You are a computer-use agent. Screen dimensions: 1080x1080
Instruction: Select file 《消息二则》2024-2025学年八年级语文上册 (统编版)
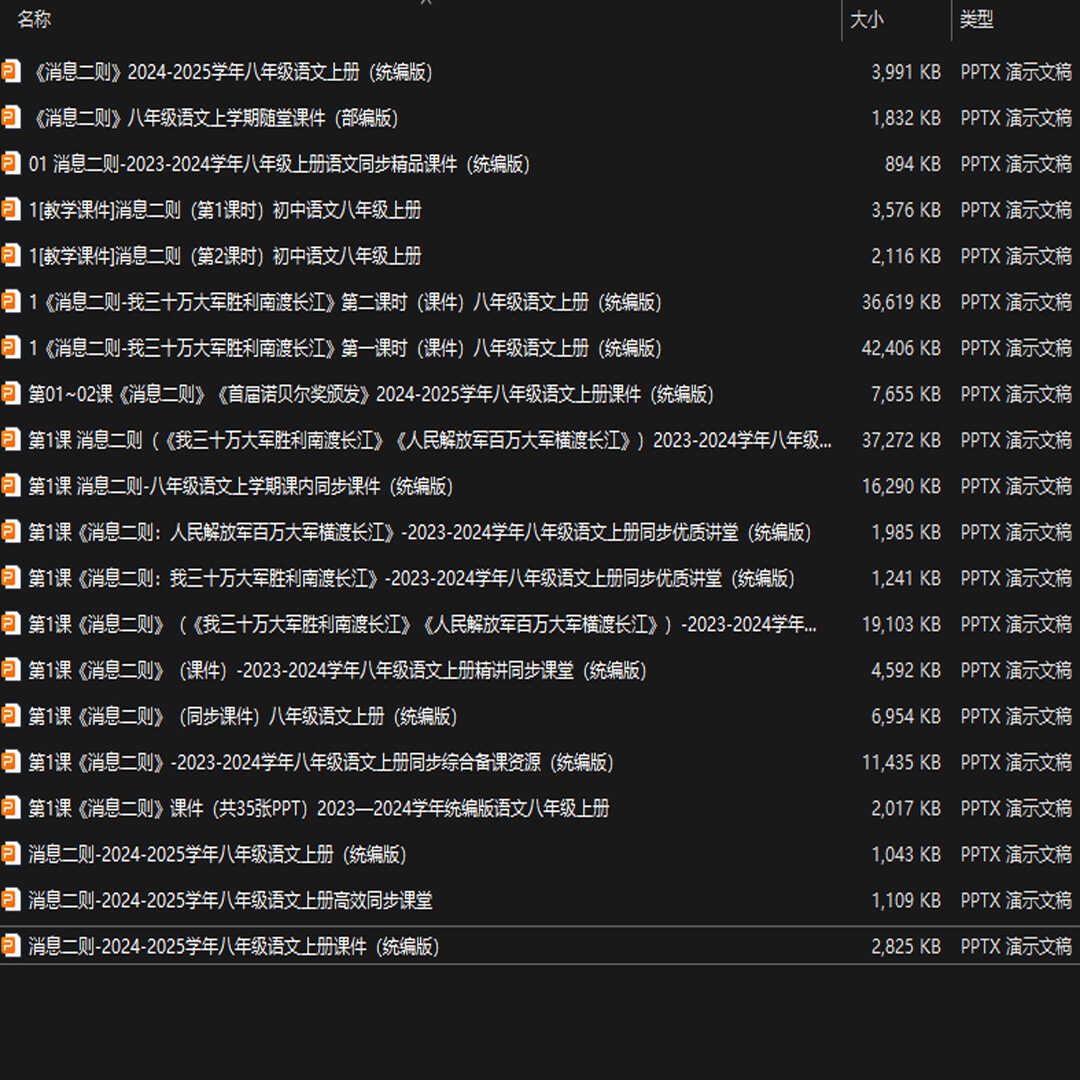tap(231, 72)
